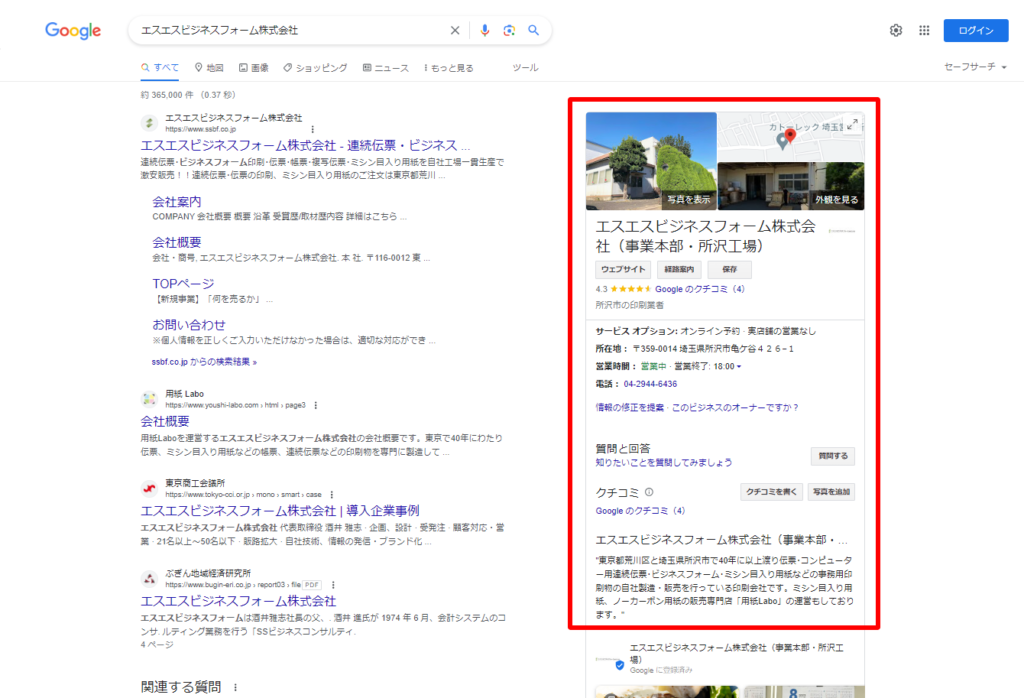Click the Google logo
1024x698 pixels.
(72, 30)
